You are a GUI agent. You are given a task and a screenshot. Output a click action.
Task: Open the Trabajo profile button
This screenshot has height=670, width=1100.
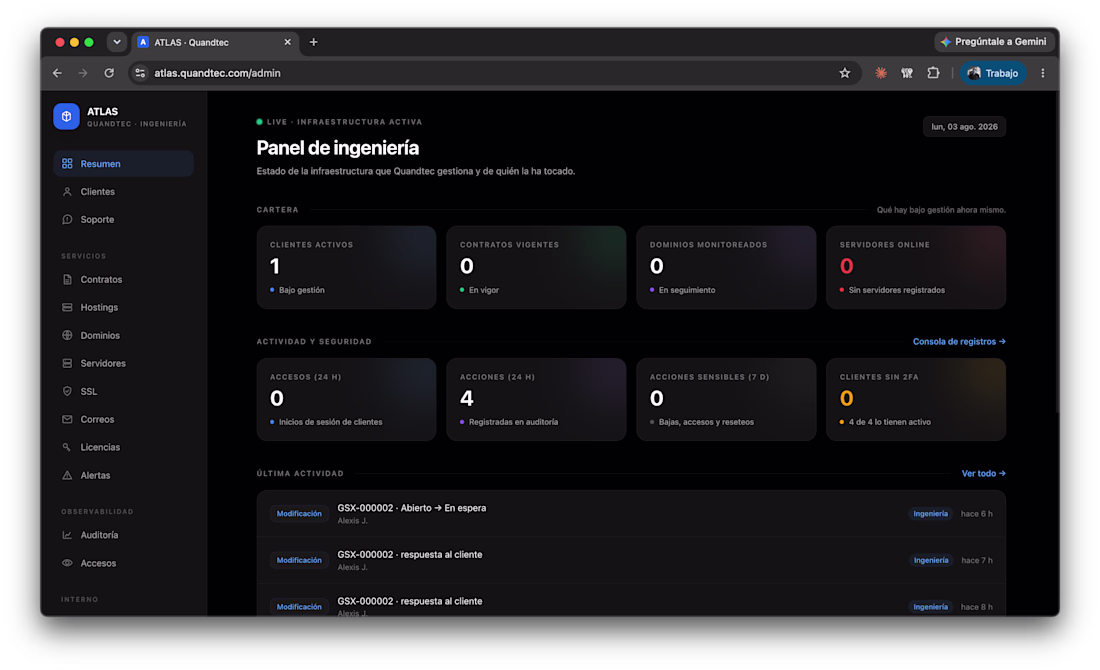coord(993,73)
